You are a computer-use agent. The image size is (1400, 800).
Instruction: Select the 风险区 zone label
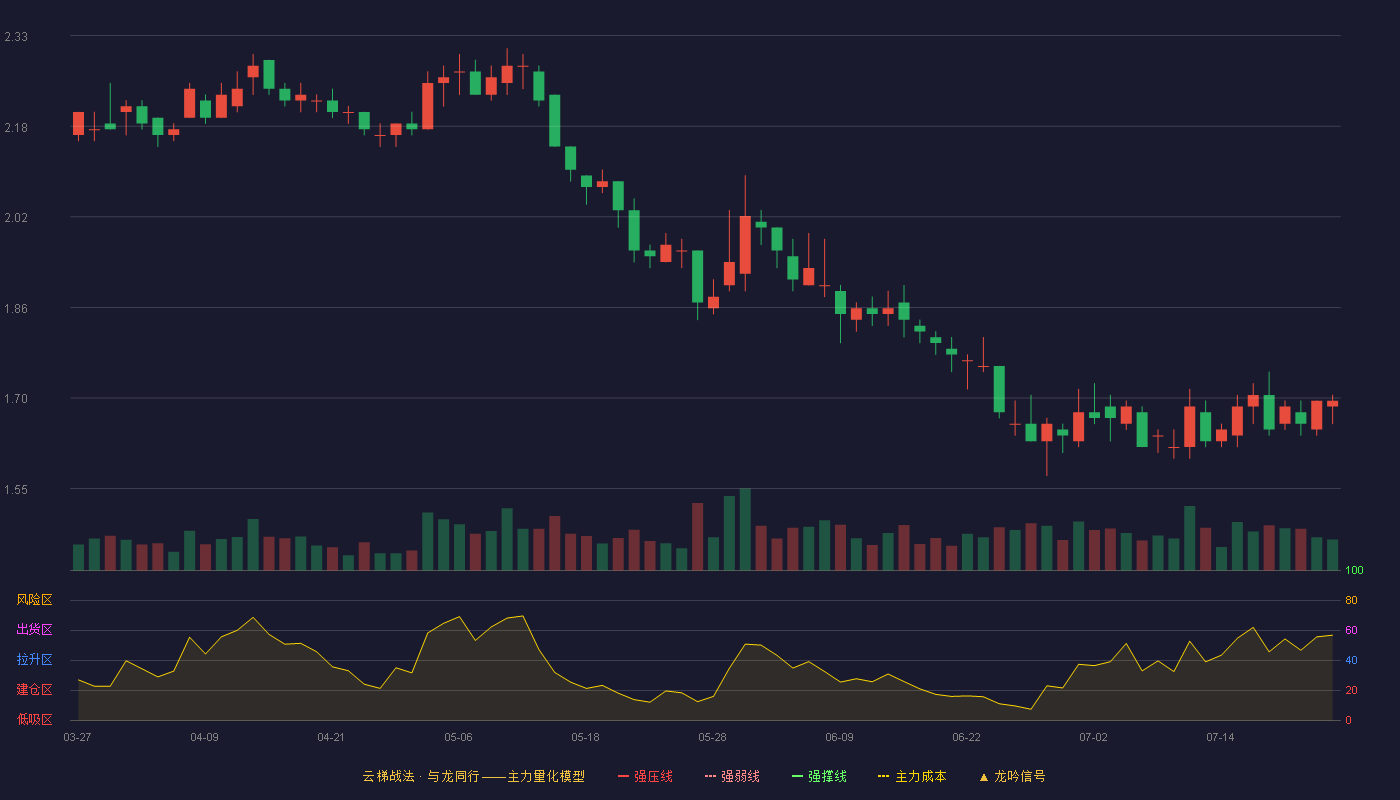(34, 600)
